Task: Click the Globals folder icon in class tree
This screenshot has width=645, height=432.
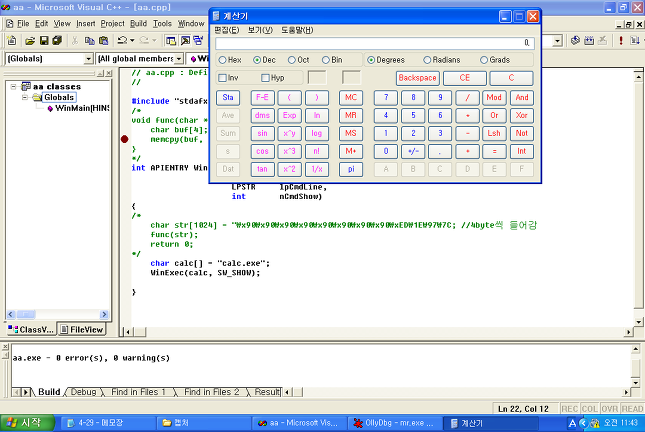Action: [x=37, y=98]
